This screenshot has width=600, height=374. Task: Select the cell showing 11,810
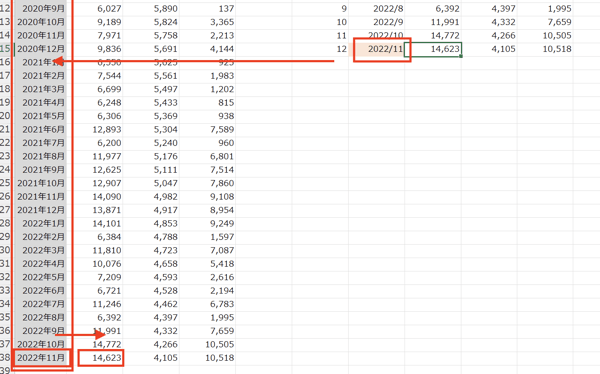pos(95,250)
